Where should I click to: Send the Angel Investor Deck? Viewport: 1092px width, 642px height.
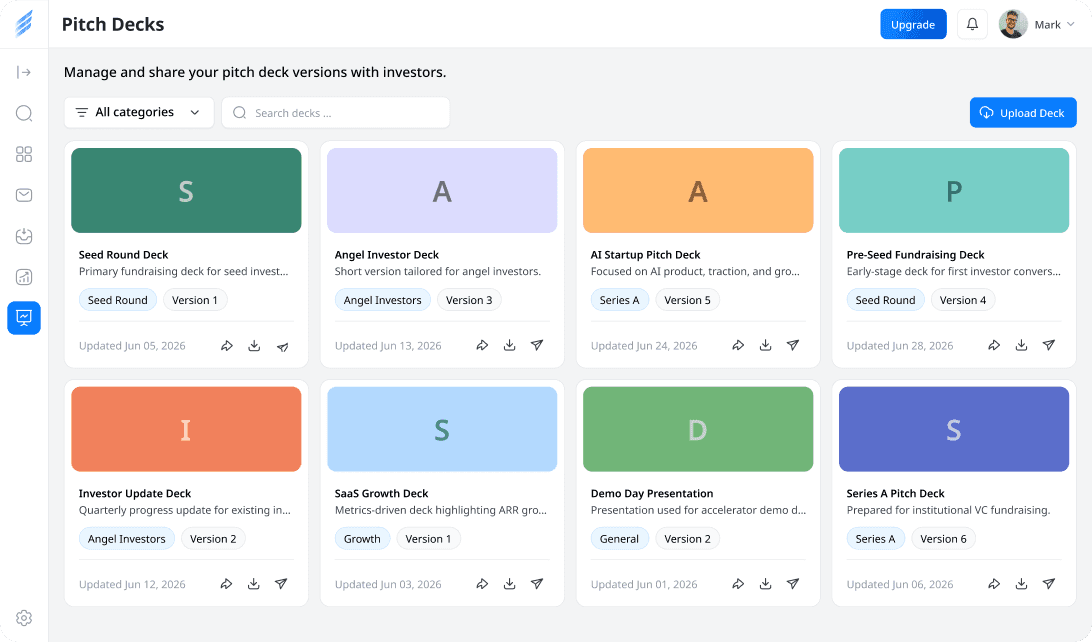tap(537, 345)
